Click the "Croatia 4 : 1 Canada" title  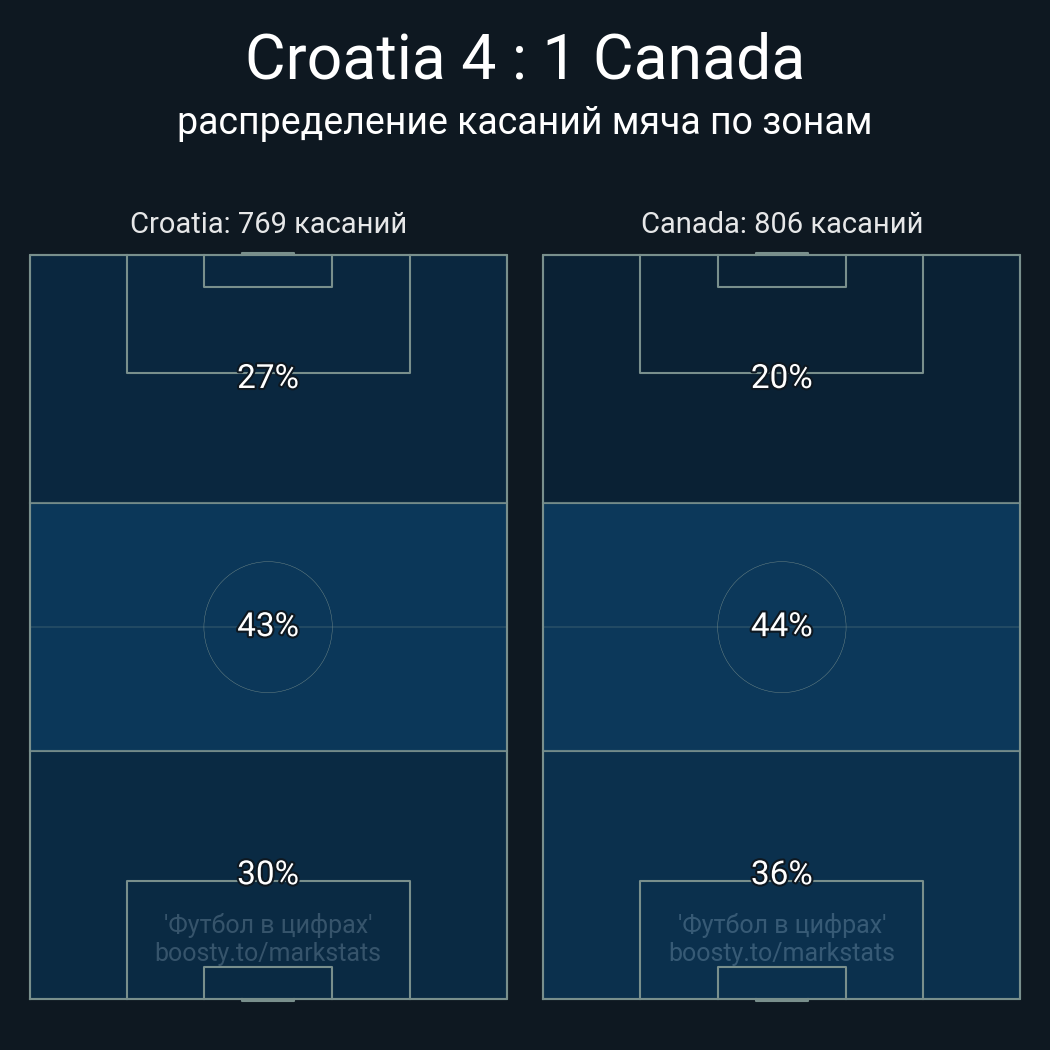pyautogui.click(x=524, y=58)
